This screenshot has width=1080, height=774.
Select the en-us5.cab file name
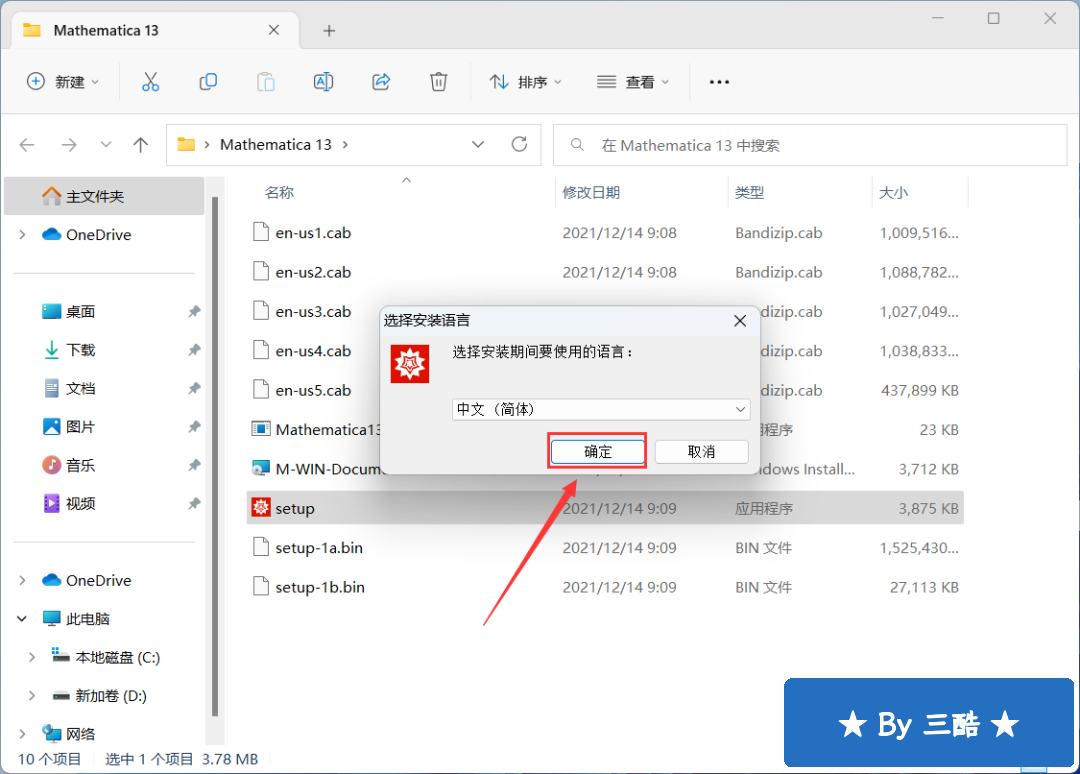313,390
